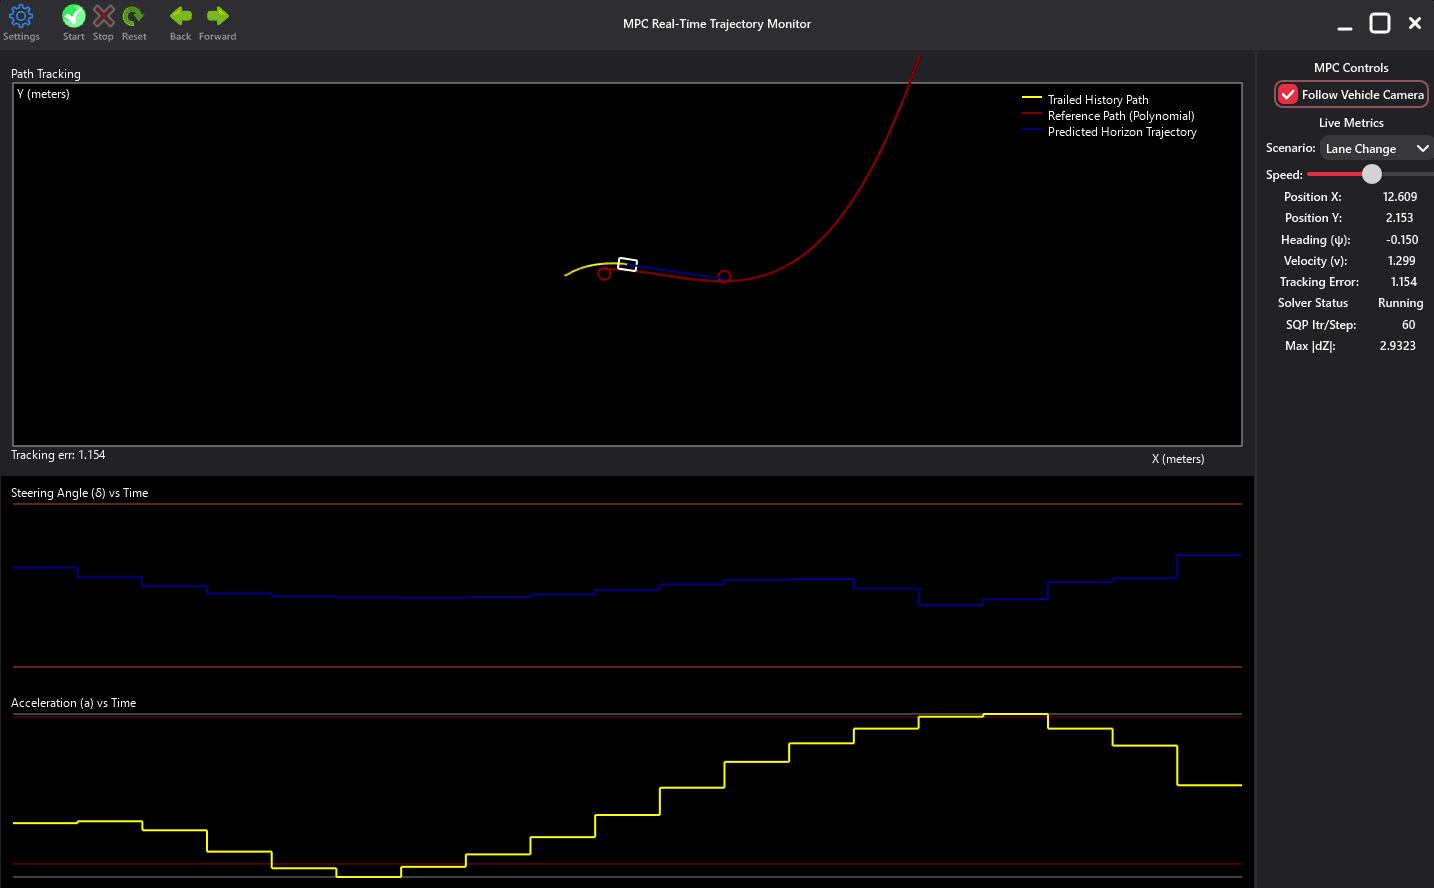
Task: Toggle the Follow Vehicle Camera checkbox
Action: click(x=1288, y=94)
